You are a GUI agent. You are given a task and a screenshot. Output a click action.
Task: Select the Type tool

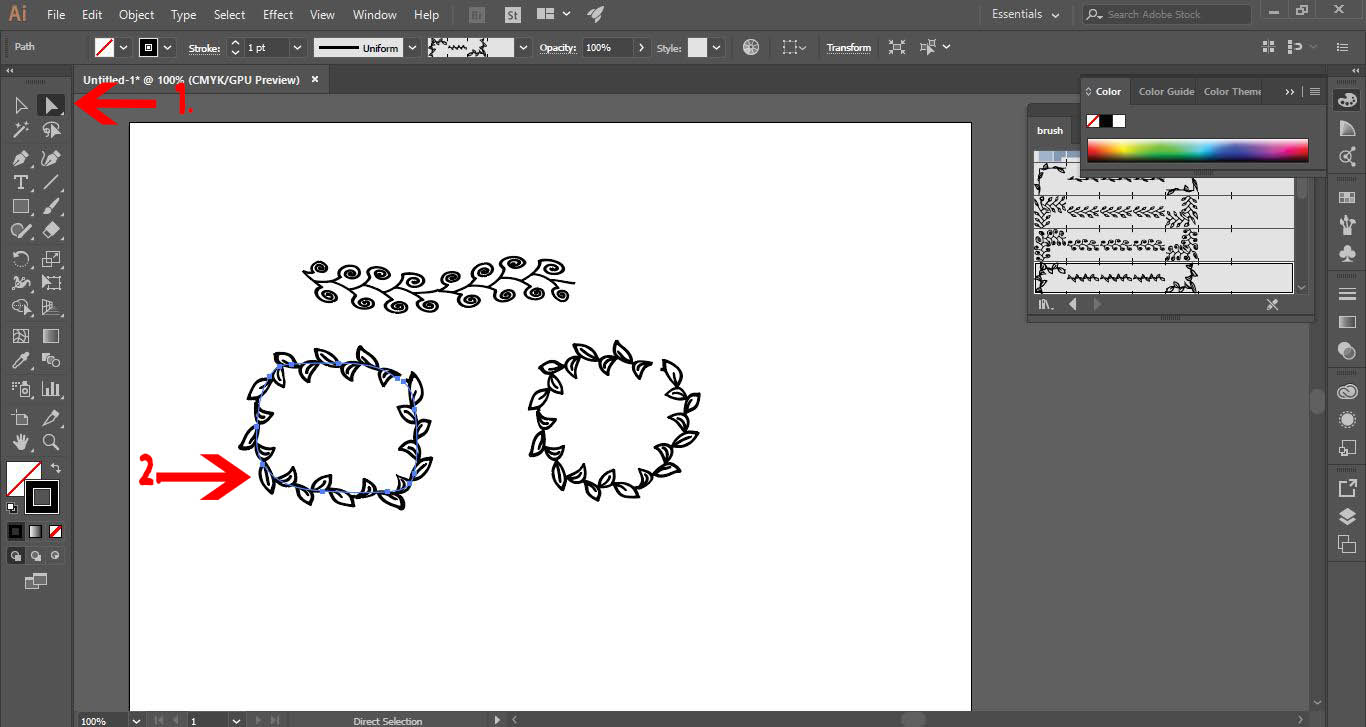19,181
